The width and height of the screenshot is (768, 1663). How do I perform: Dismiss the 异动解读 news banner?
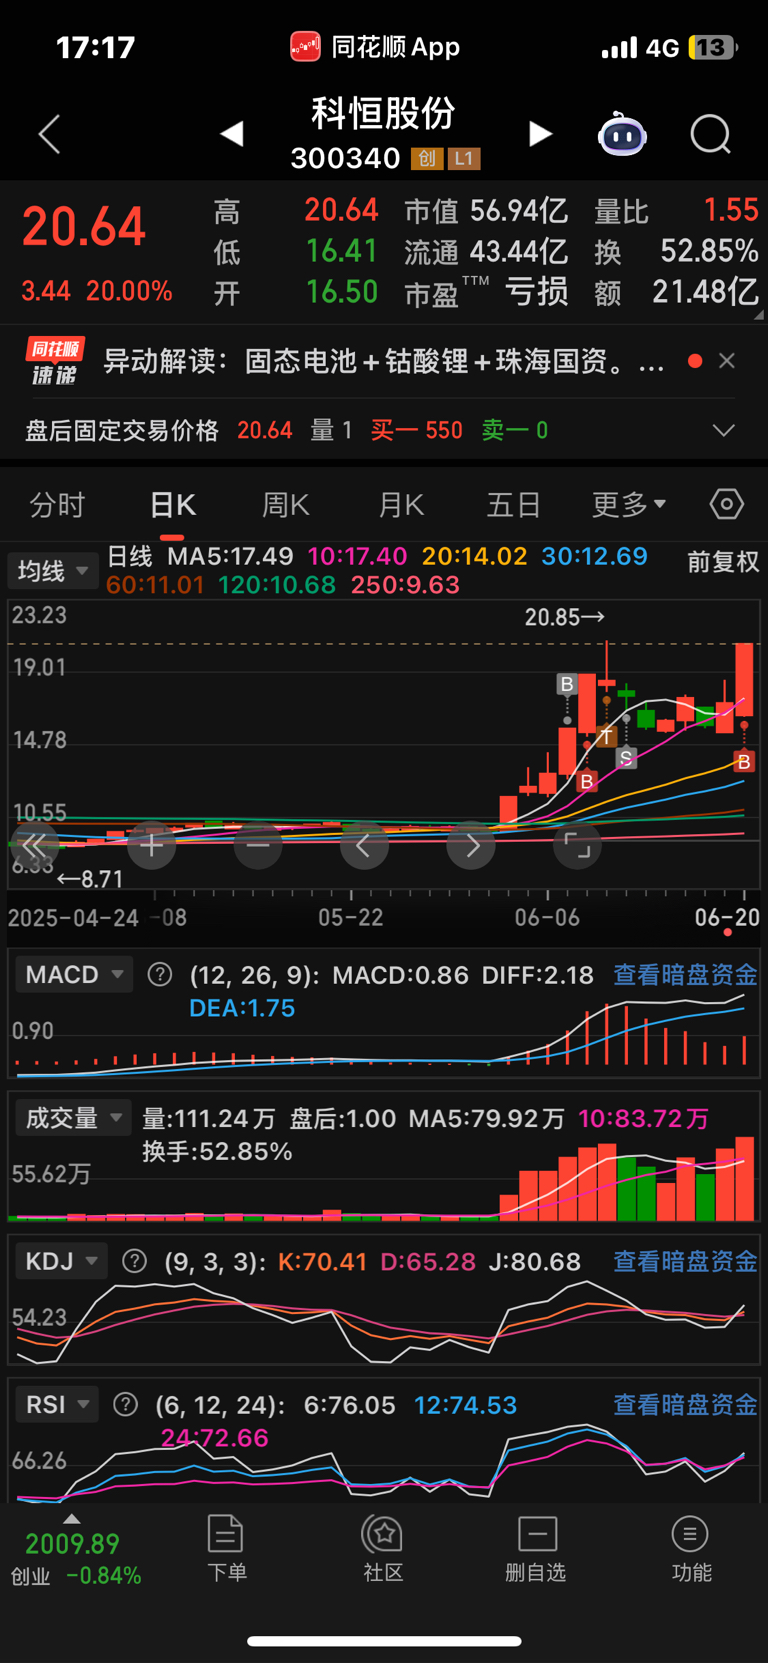point(727,361)
